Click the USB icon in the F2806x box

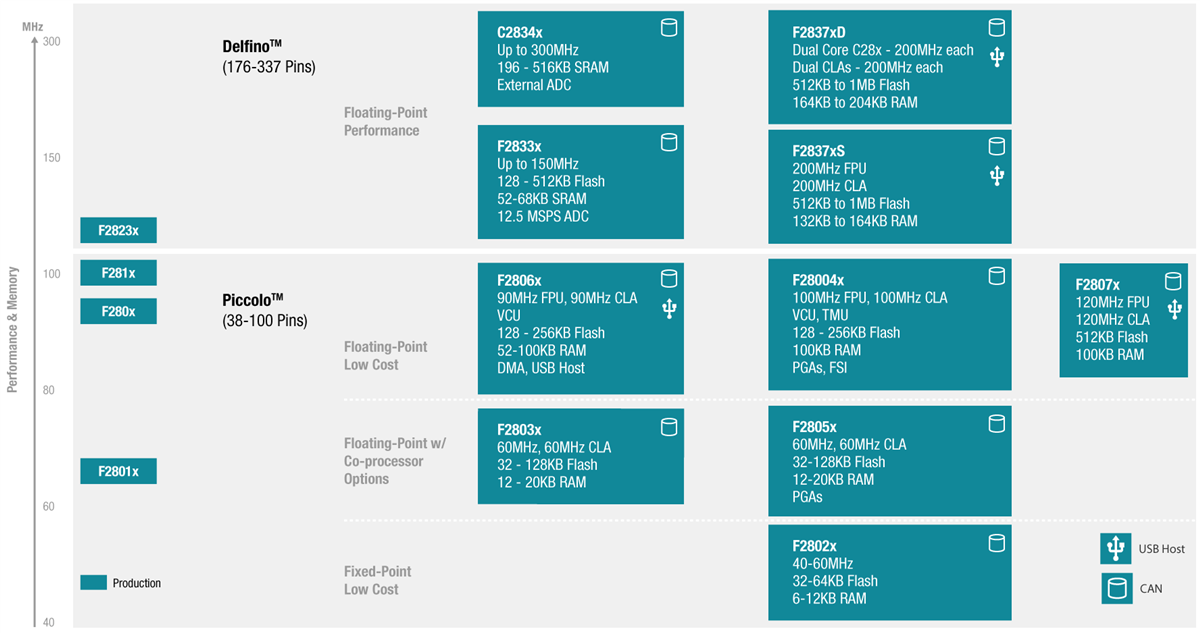669,310
